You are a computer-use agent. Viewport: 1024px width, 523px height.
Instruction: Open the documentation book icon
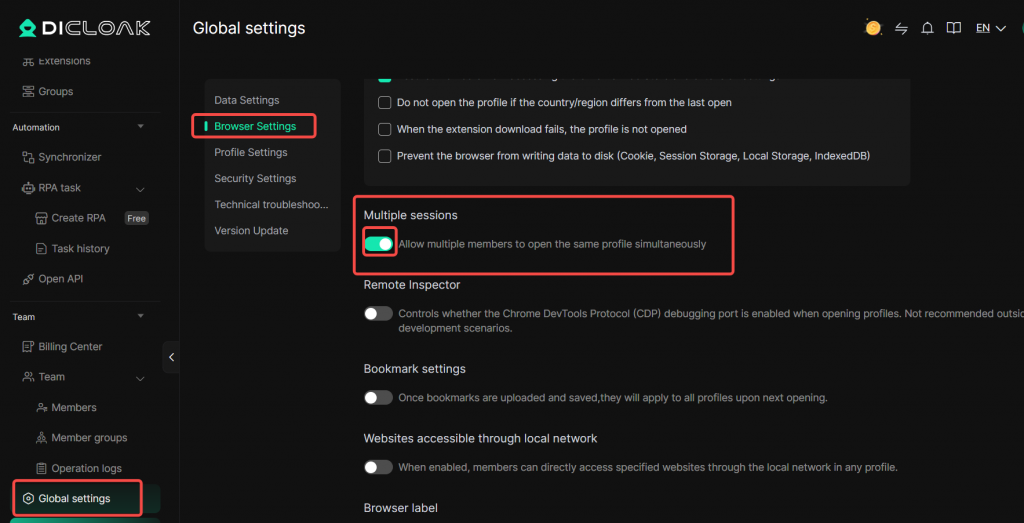tap(953, 29)
